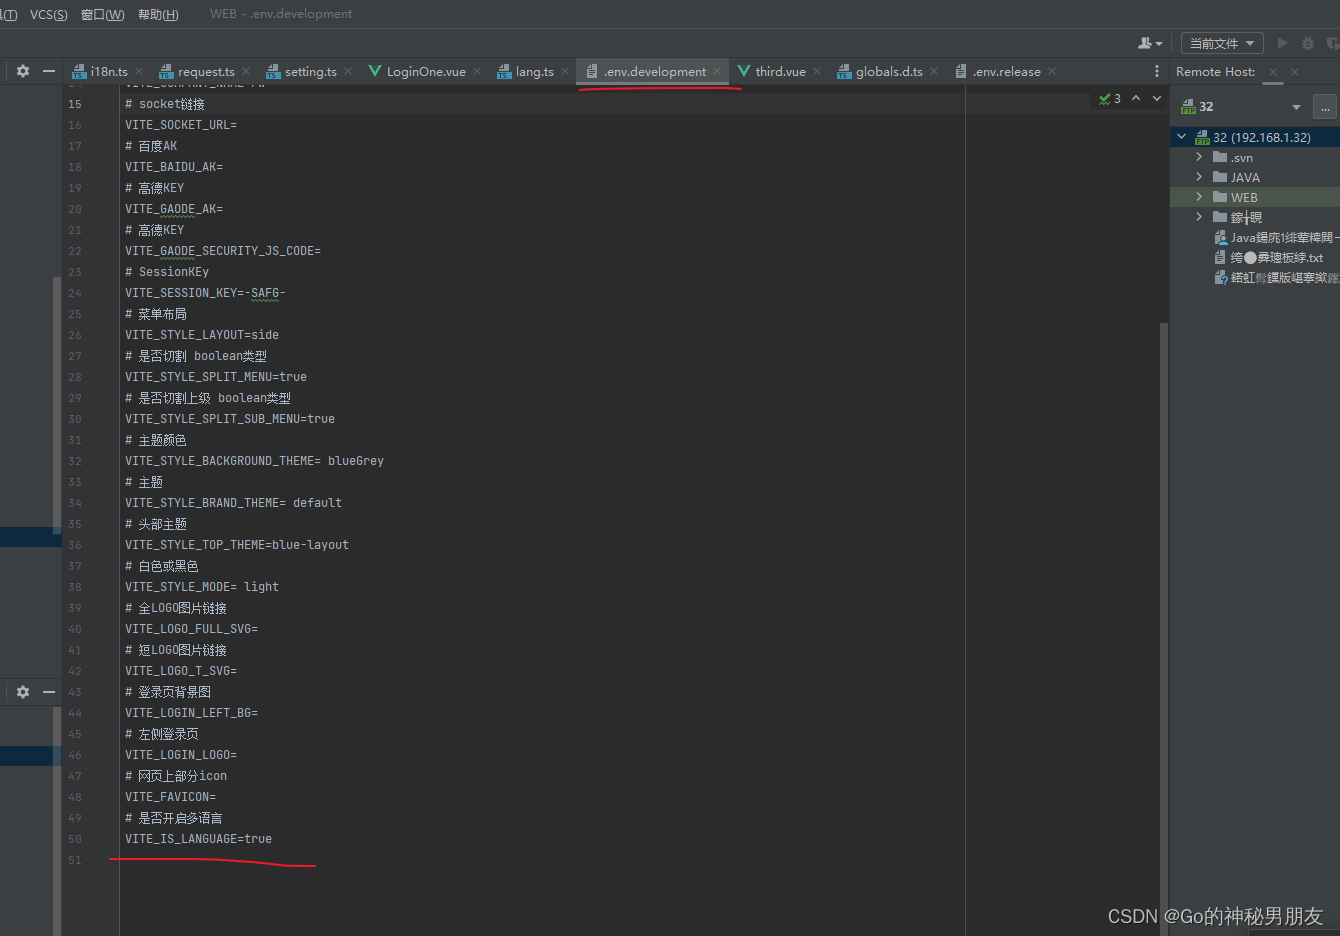The width and height of the screenshot is (1340, 936).
Task: Expand the .svn folder
Action: click(1199, 157)
